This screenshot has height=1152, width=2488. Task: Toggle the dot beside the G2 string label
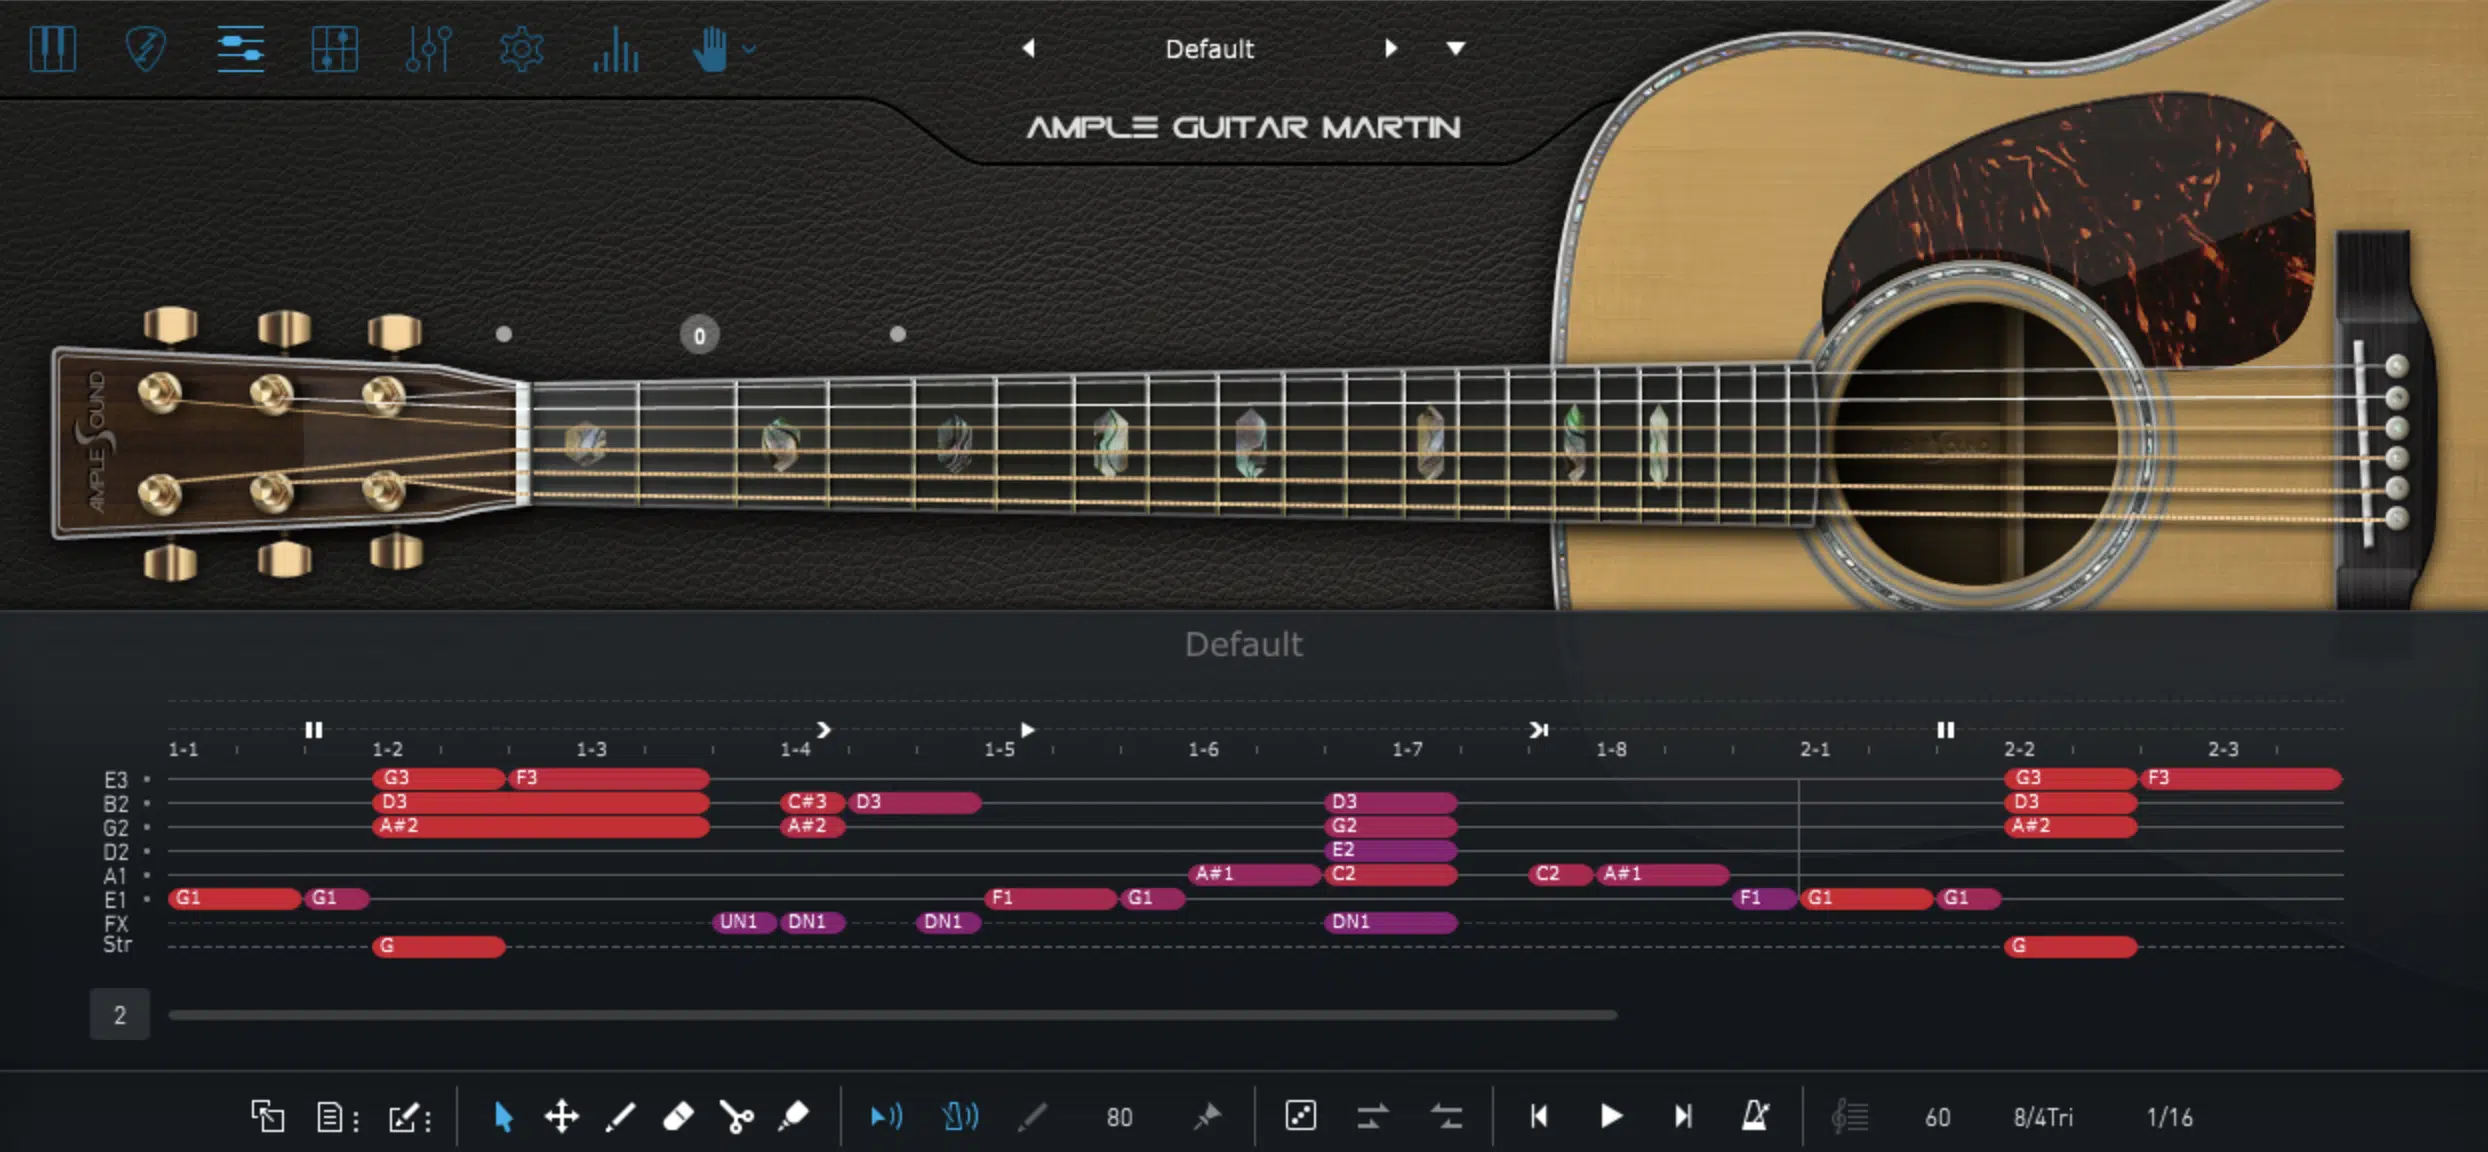click(x=147, y=827)
